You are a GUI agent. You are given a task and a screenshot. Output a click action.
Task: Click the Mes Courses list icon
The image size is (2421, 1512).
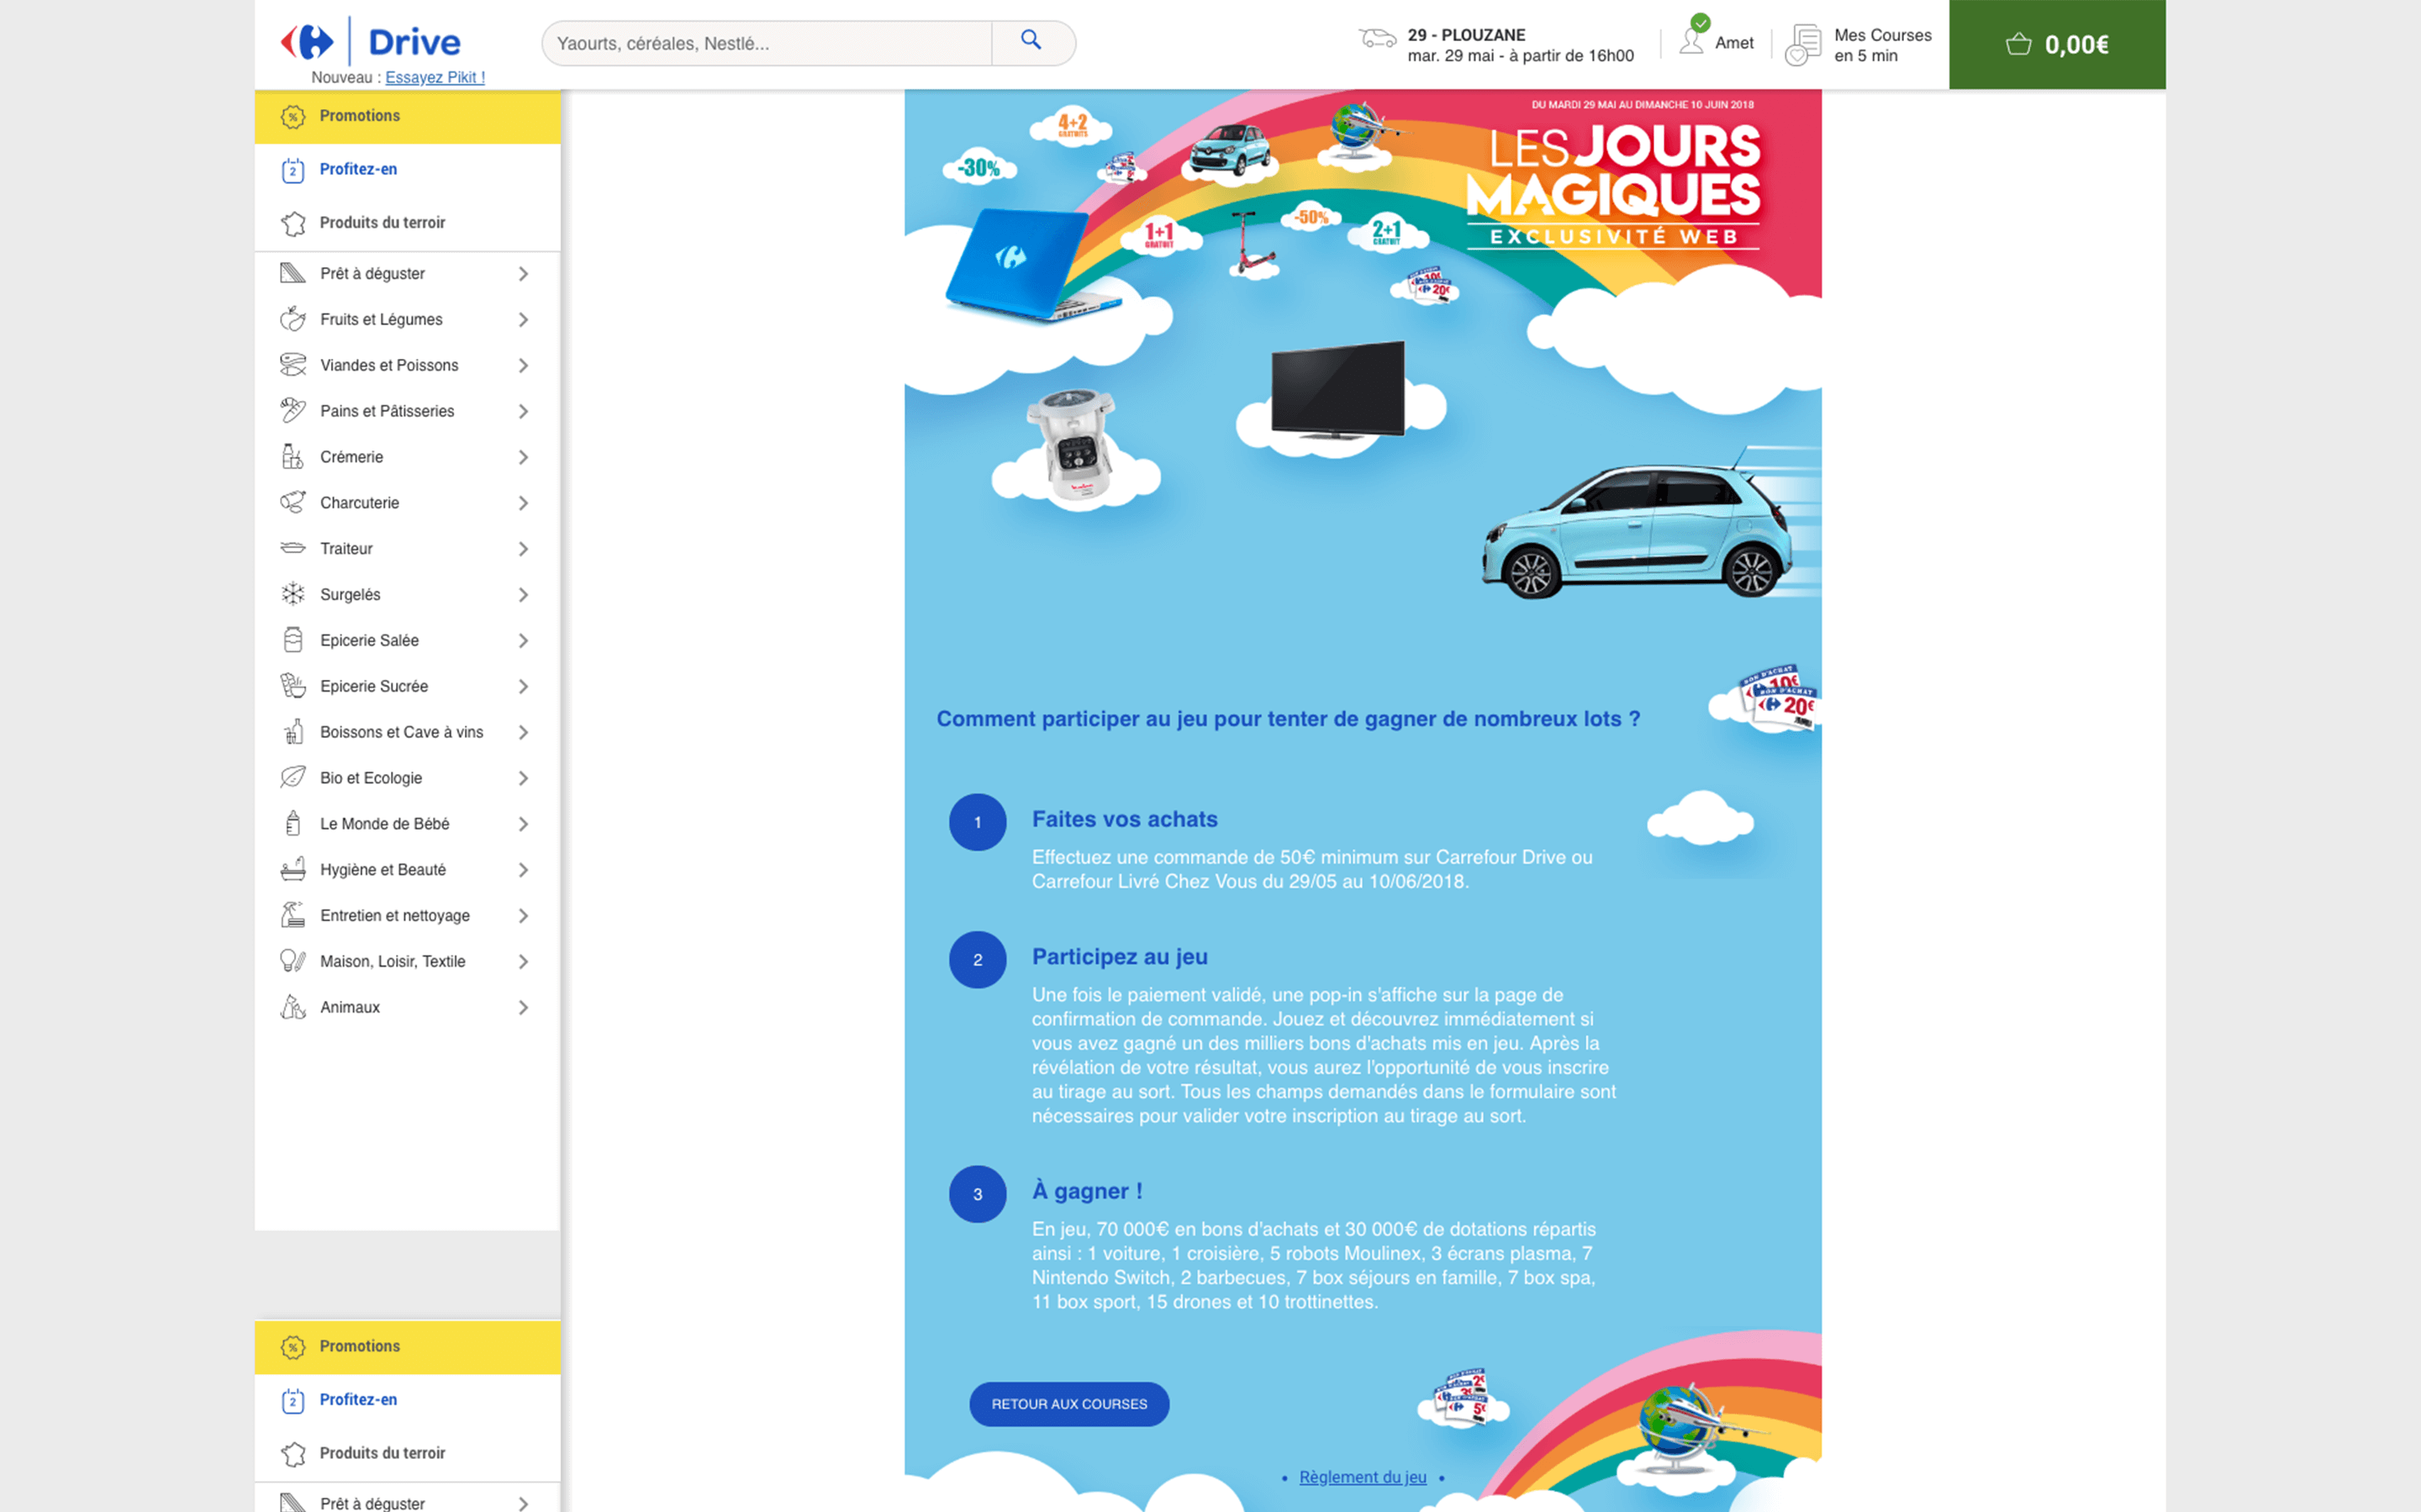point(1804,44)
